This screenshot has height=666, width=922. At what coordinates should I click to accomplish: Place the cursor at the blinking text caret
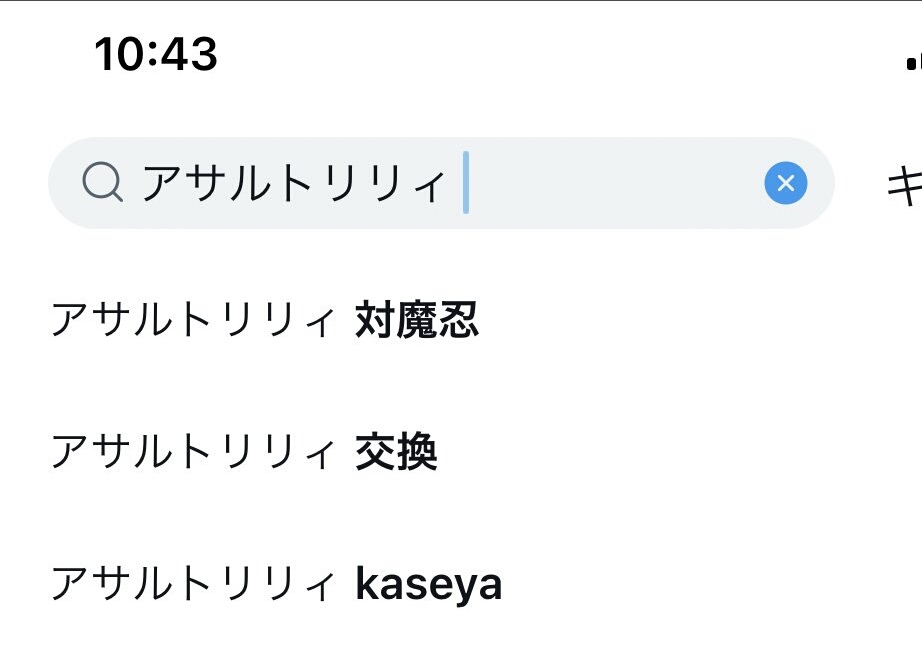pyautogui.click(x=466, y=183)
